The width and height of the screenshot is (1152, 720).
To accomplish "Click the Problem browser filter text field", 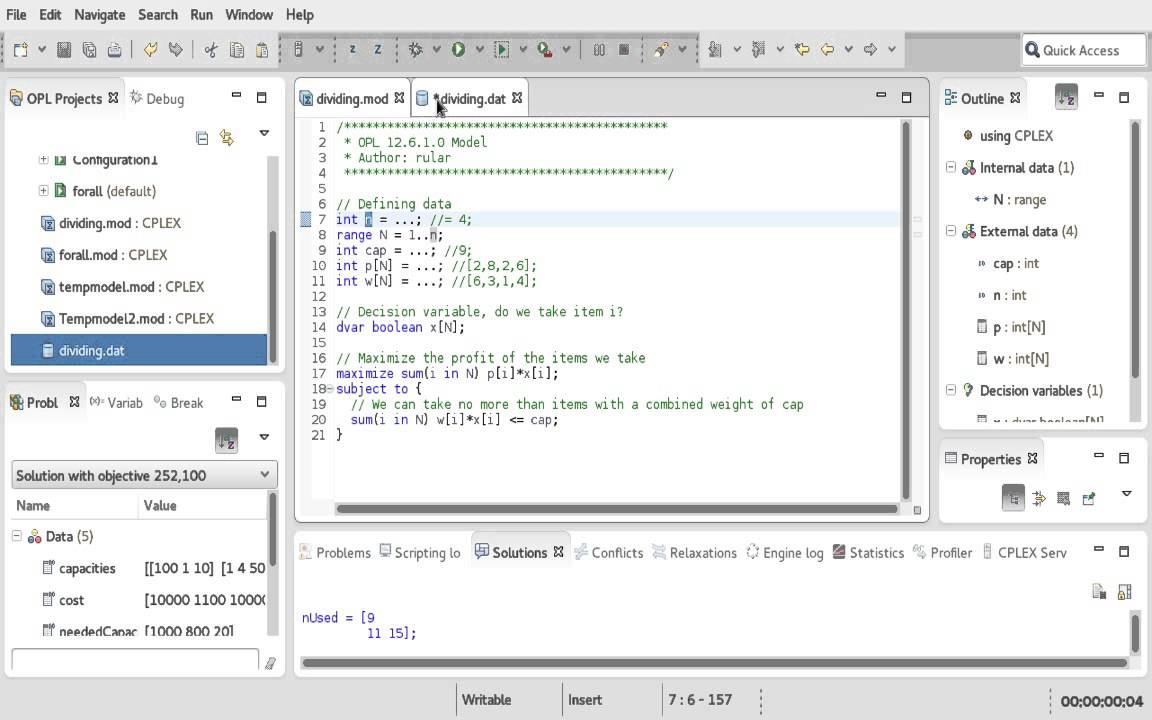I will [x=135, y=660].
